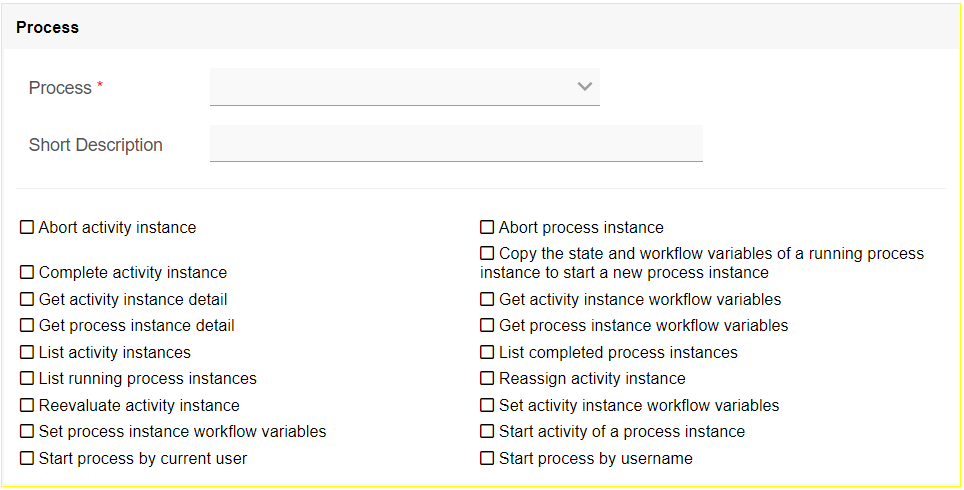Check Copy the state and workflow variables option
The width and height of the screenshot is (964, 490).
point(487,254)
